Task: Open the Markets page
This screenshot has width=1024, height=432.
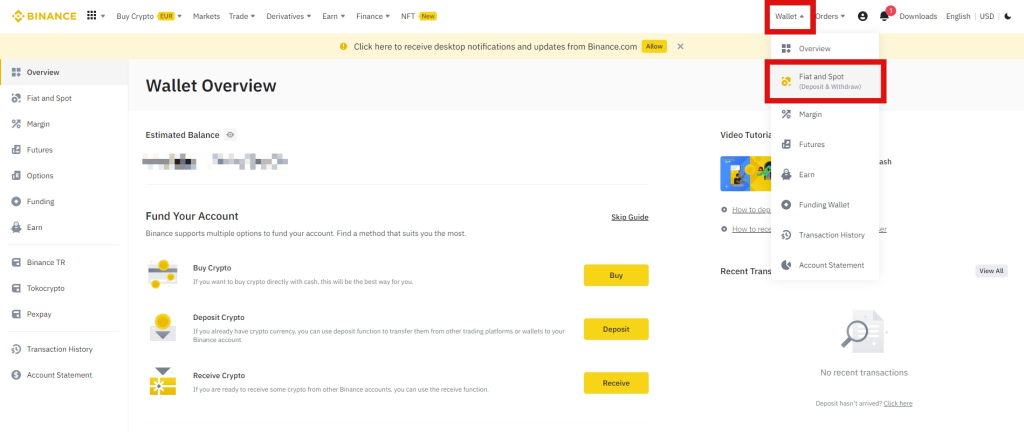Action: (x=206, y=16)
